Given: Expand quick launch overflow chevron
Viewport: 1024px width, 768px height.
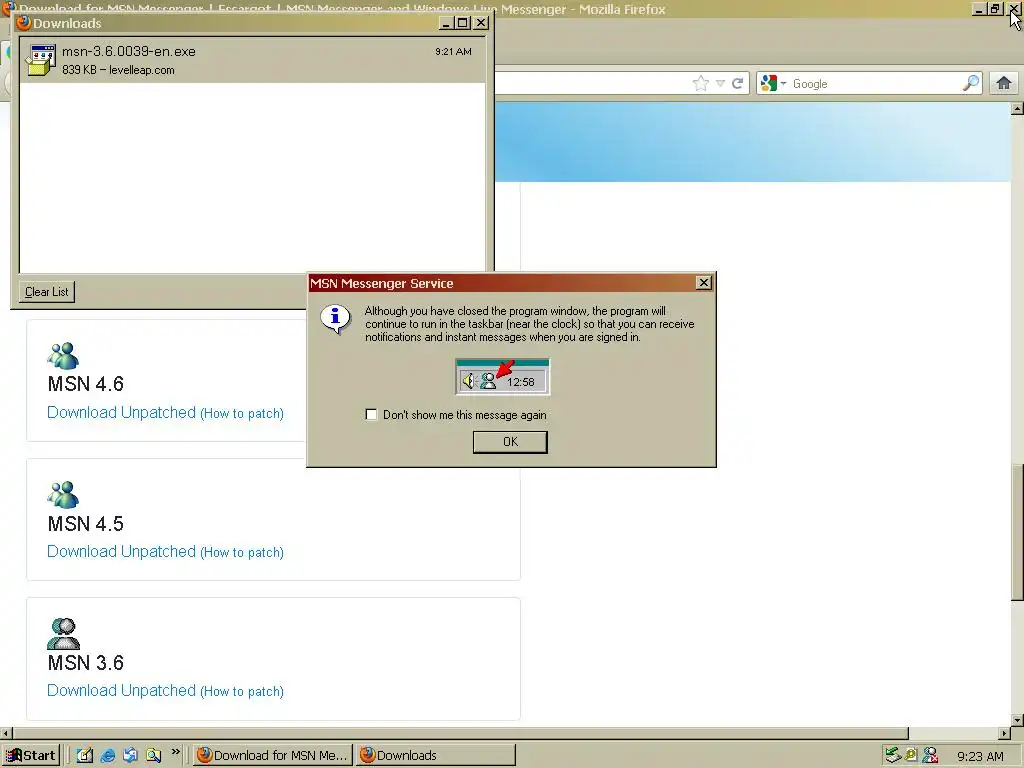Looking at the screenshot, I should [x=175, y=752].
